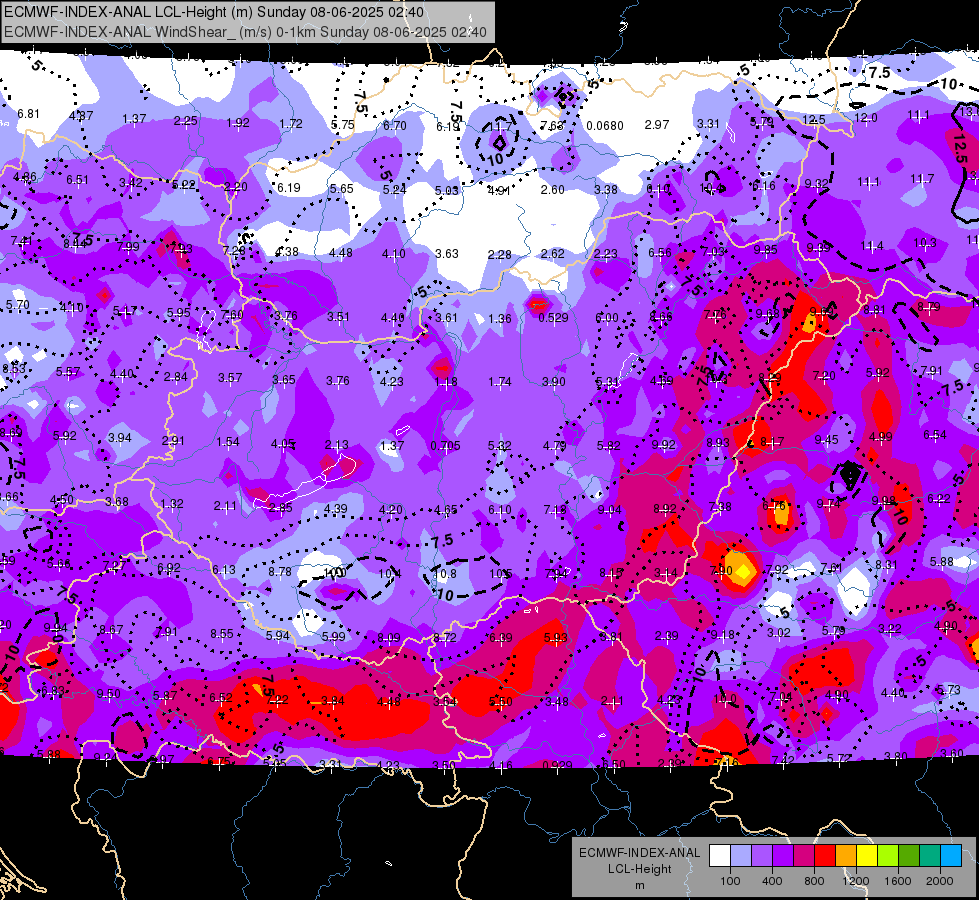The width and height of the screenshot is (979, 900).
Task: Click the red legend color swatch
Action: (x=825, y=856)
